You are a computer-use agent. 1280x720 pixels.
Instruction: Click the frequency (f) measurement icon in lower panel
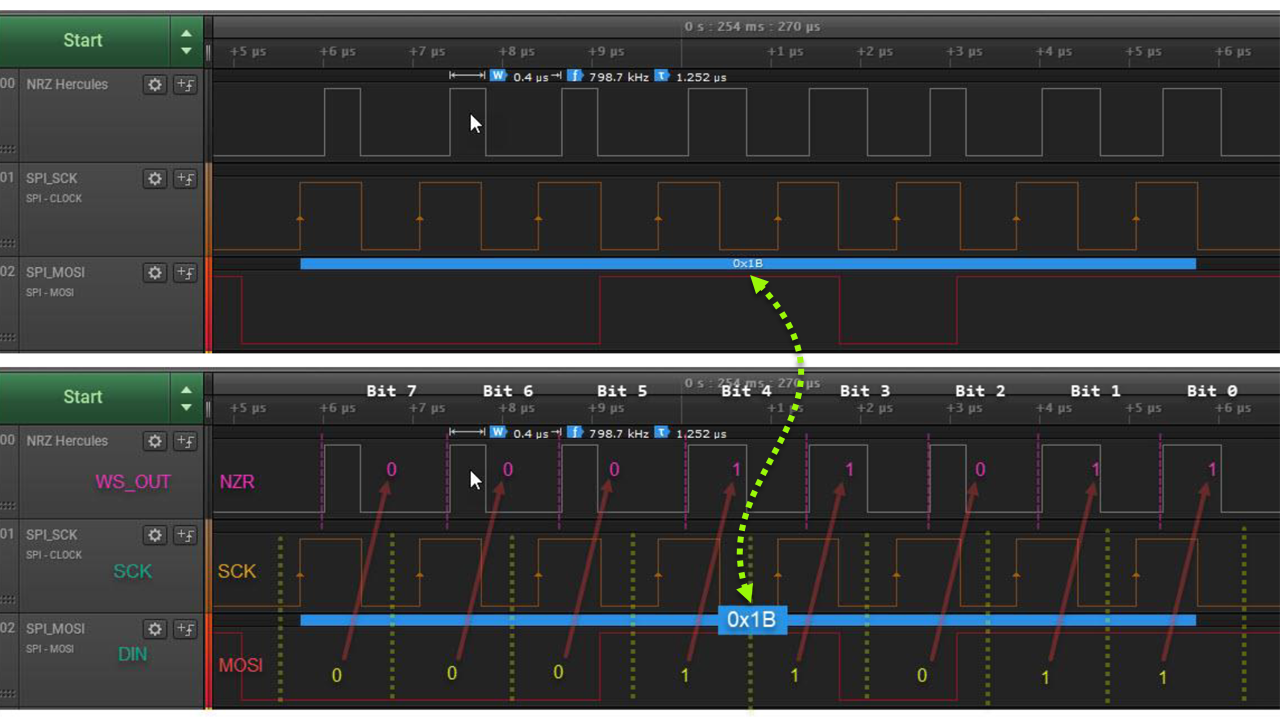[x=575, y=433]
